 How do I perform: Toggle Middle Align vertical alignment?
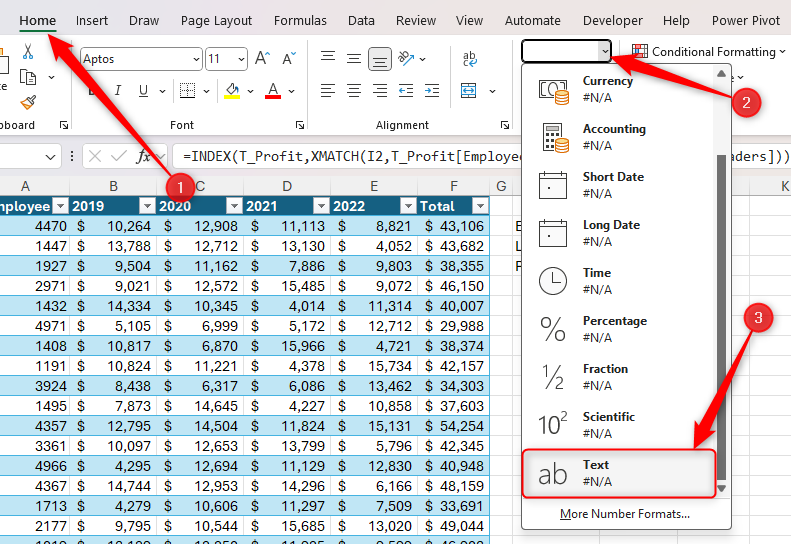click(353, 59)
